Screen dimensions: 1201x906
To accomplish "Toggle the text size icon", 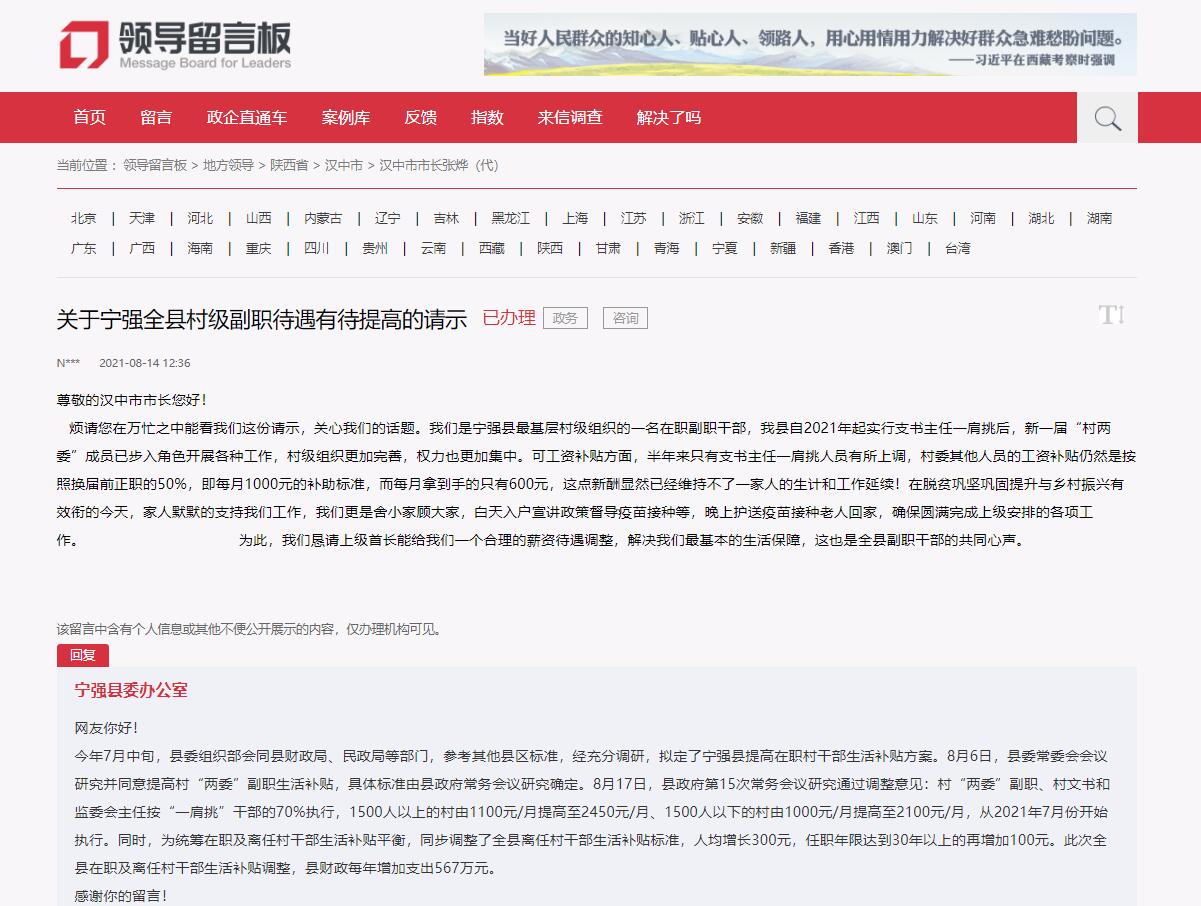I will click(x=1111, y=316).
